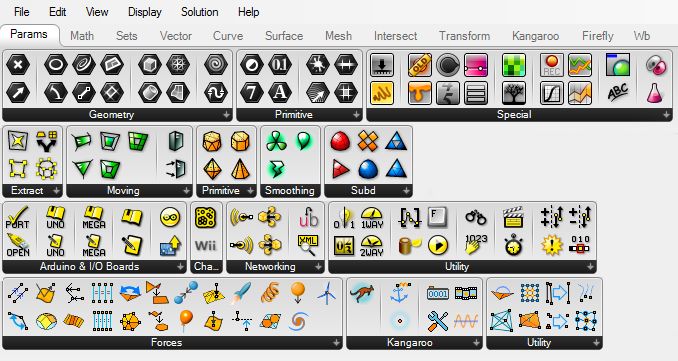Select the Line parameter icon
Screen dimensions: 678x361
[x=84, y=93]
